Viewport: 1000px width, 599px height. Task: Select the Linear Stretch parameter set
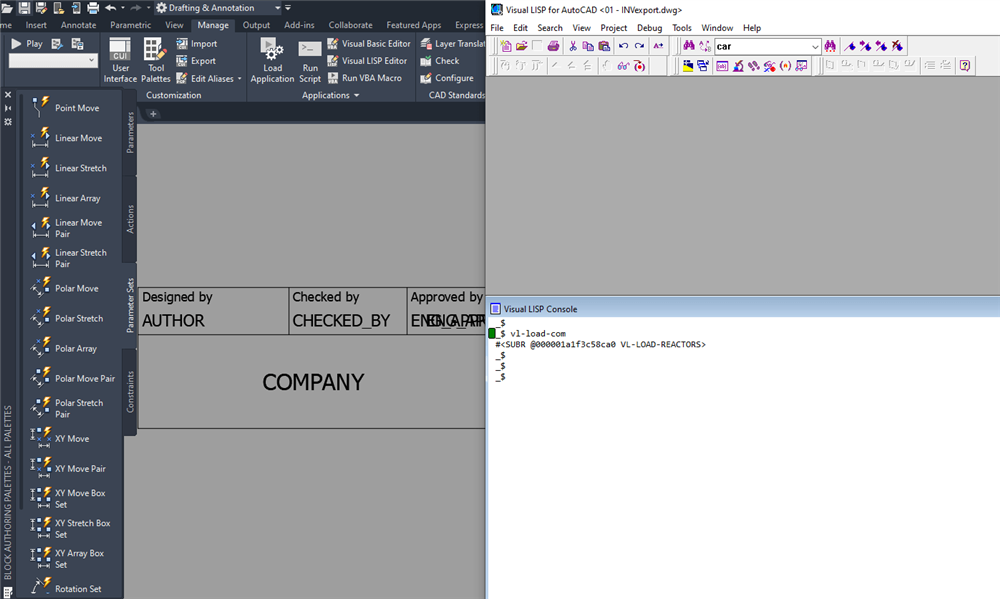[70, 168]
